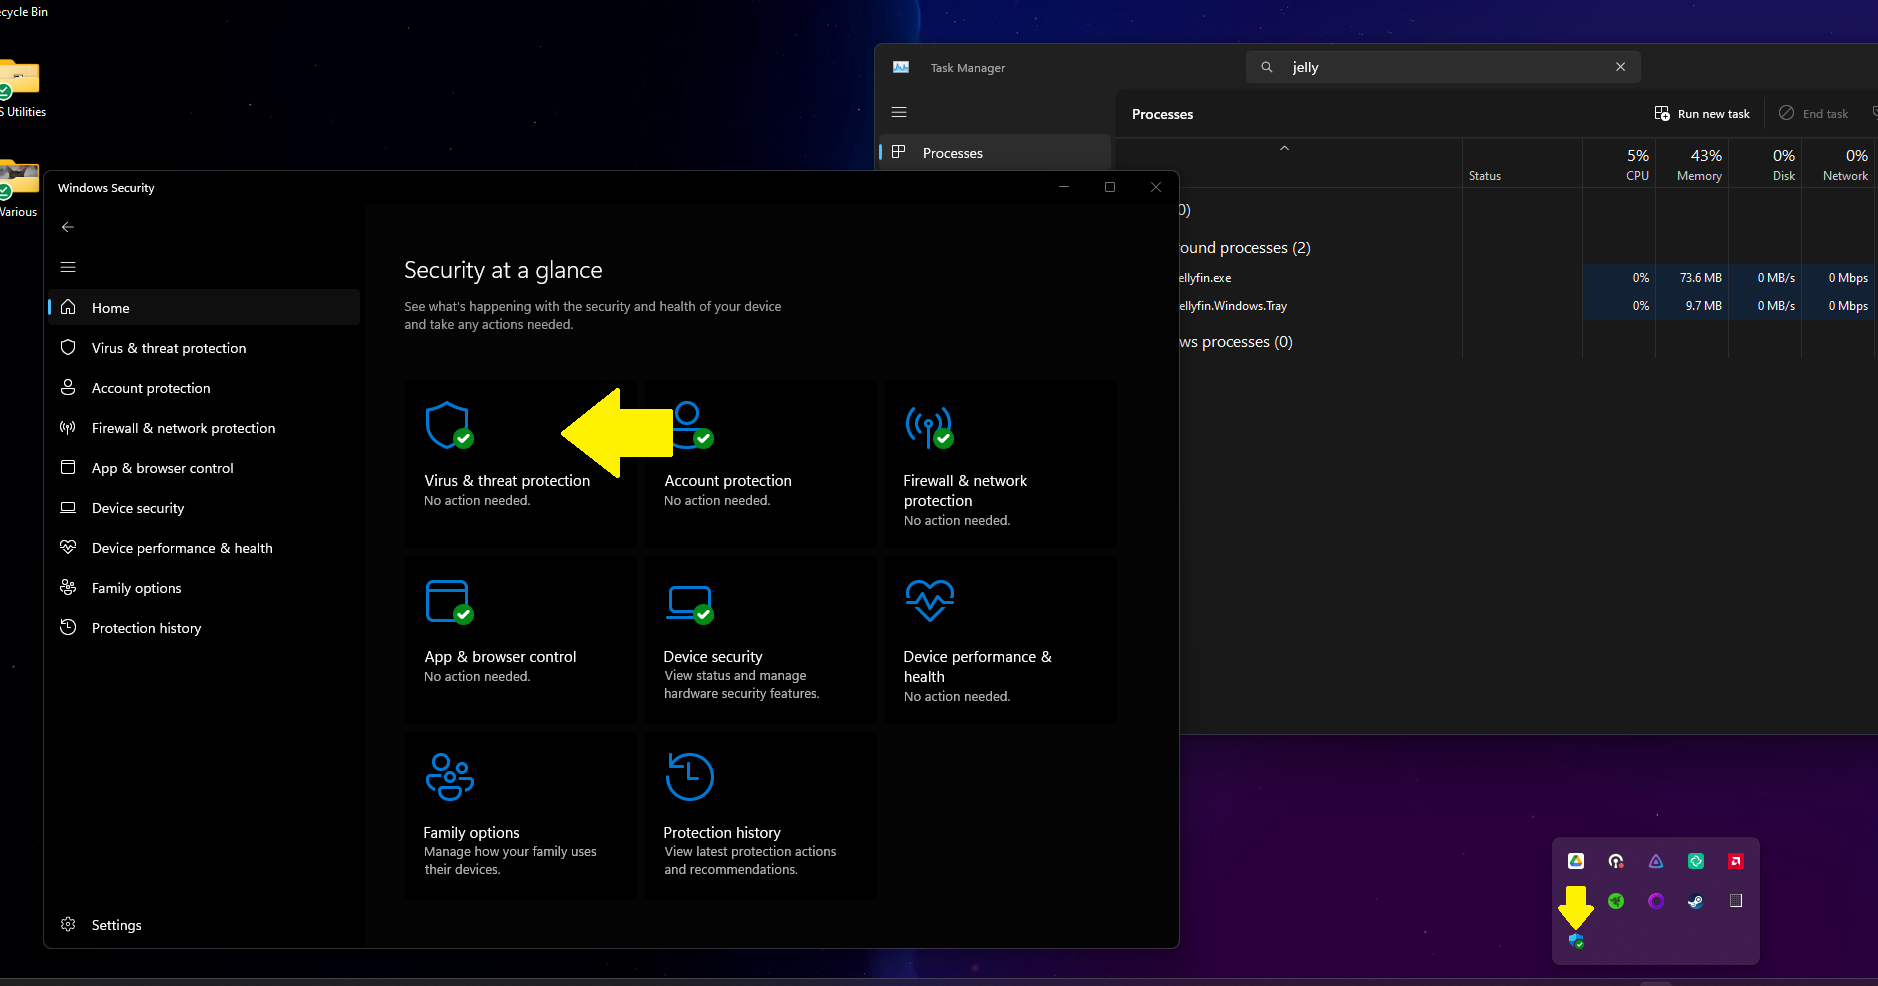Click the Steam icon in the tray overflow
The image size is (1878, 986).
(1696, 901)
